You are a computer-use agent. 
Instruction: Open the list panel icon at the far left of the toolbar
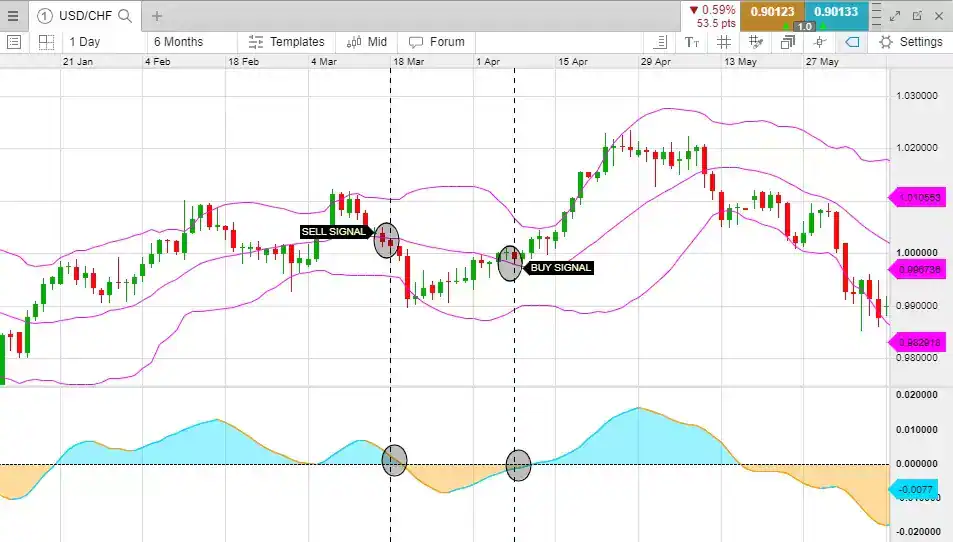click(14, 42)
